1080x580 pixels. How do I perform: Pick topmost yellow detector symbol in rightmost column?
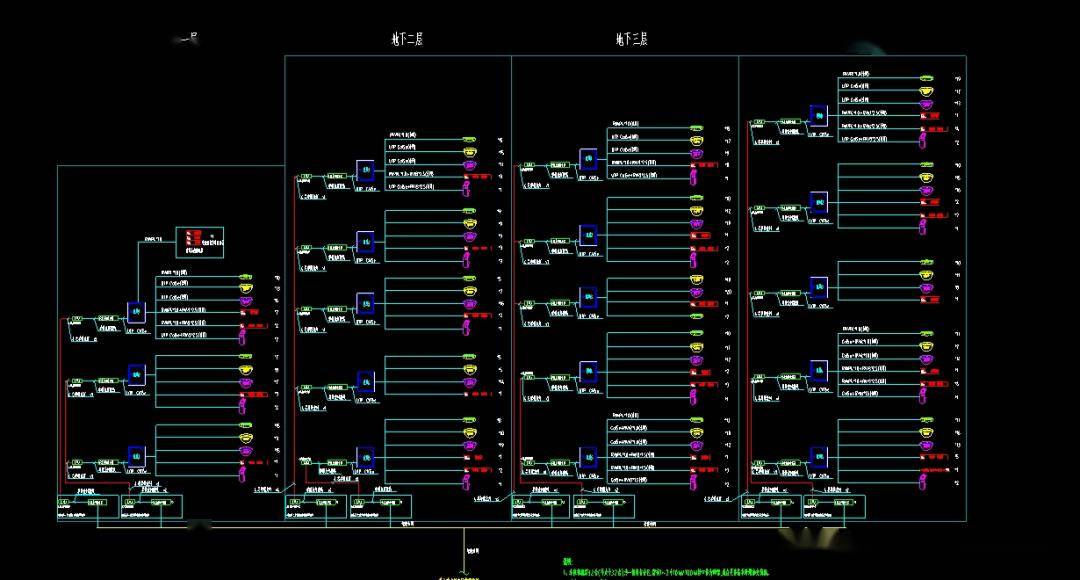(926, 91)
